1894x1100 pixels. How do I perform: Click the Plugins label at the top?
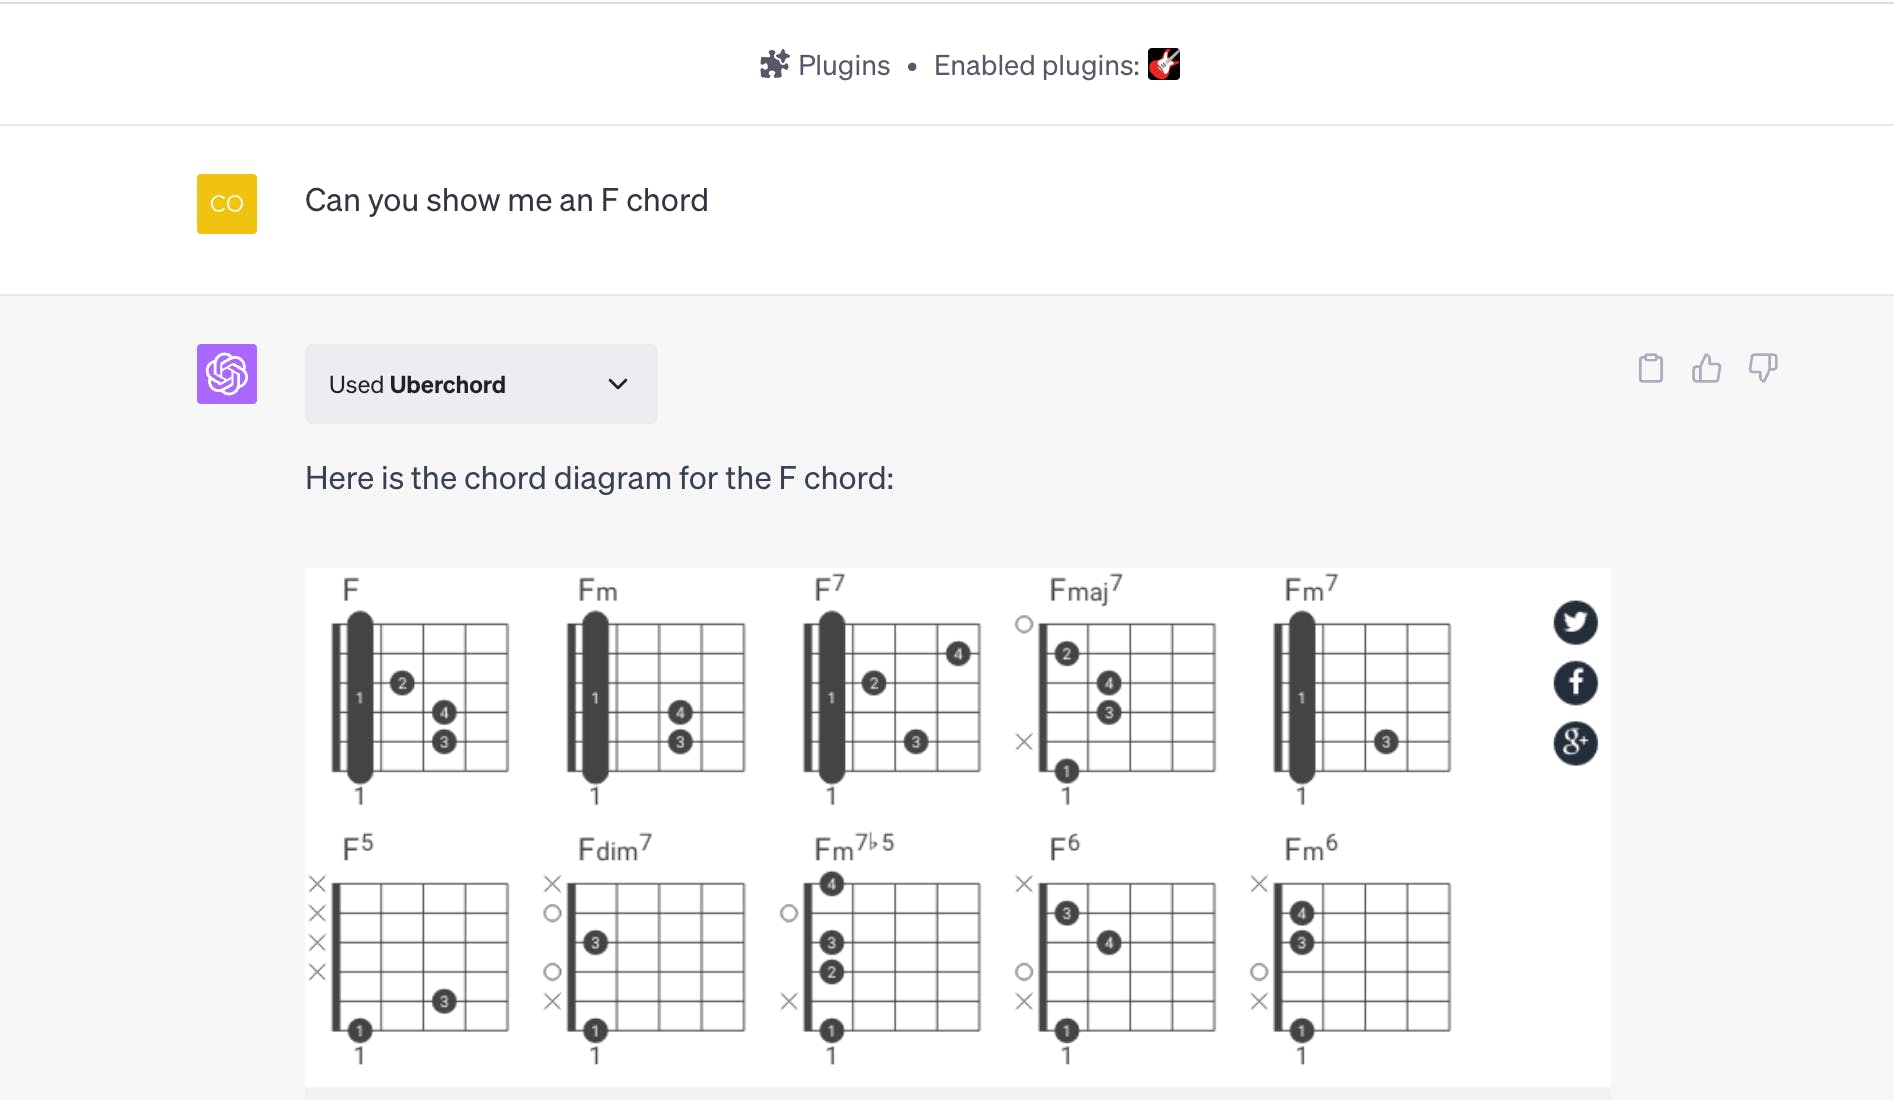point(843,66)
